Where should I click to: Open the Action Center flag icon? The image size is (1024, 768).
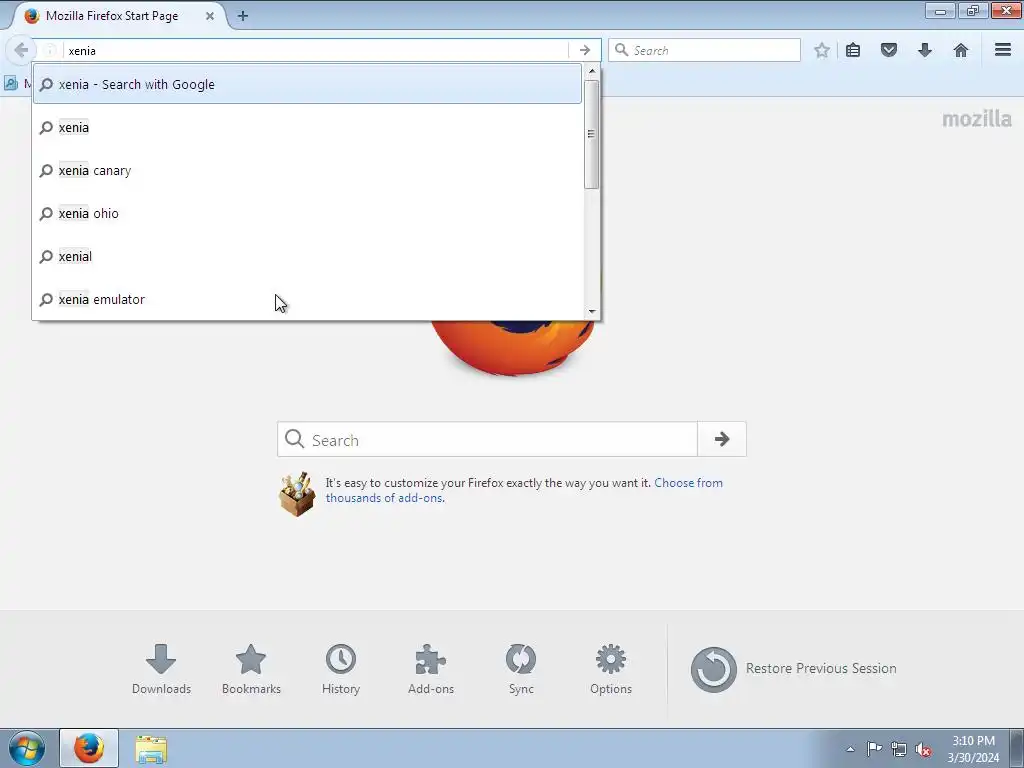[x=874, y=749]
